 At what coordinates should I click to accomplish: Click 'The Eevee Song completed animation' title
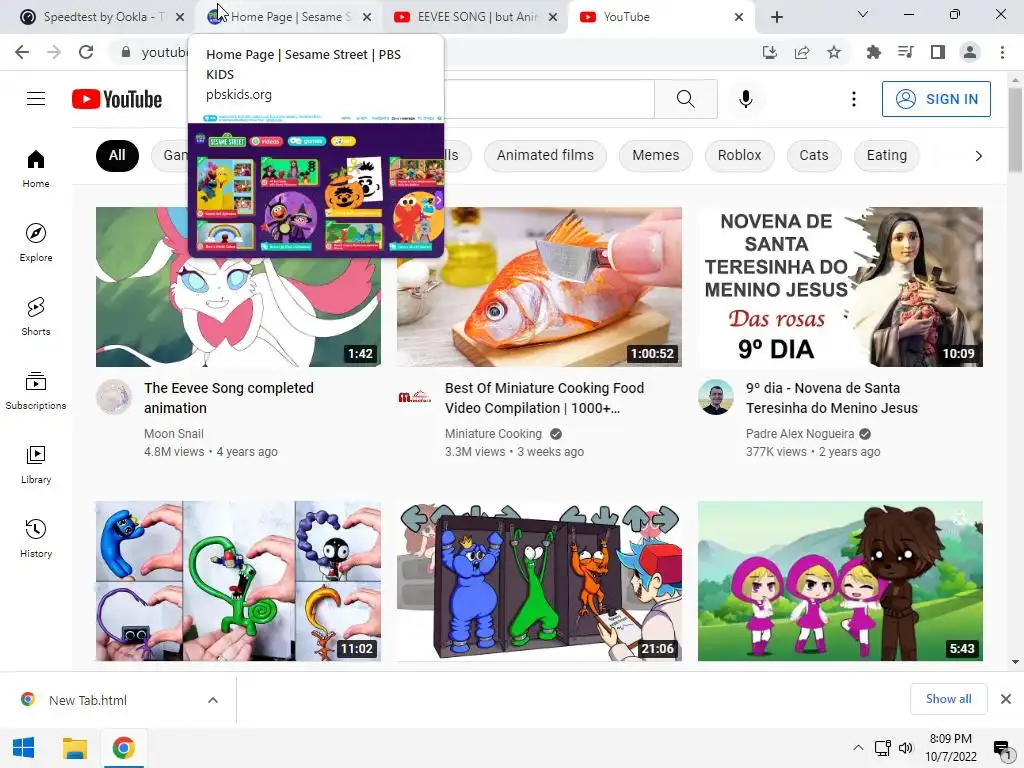[x=229, y=398]
